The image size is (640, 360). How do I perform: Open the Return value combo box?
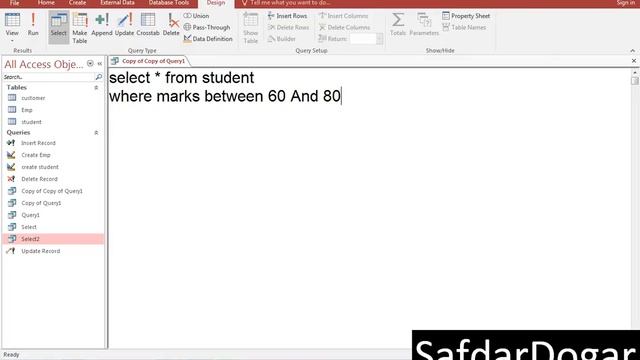[366, 39]
